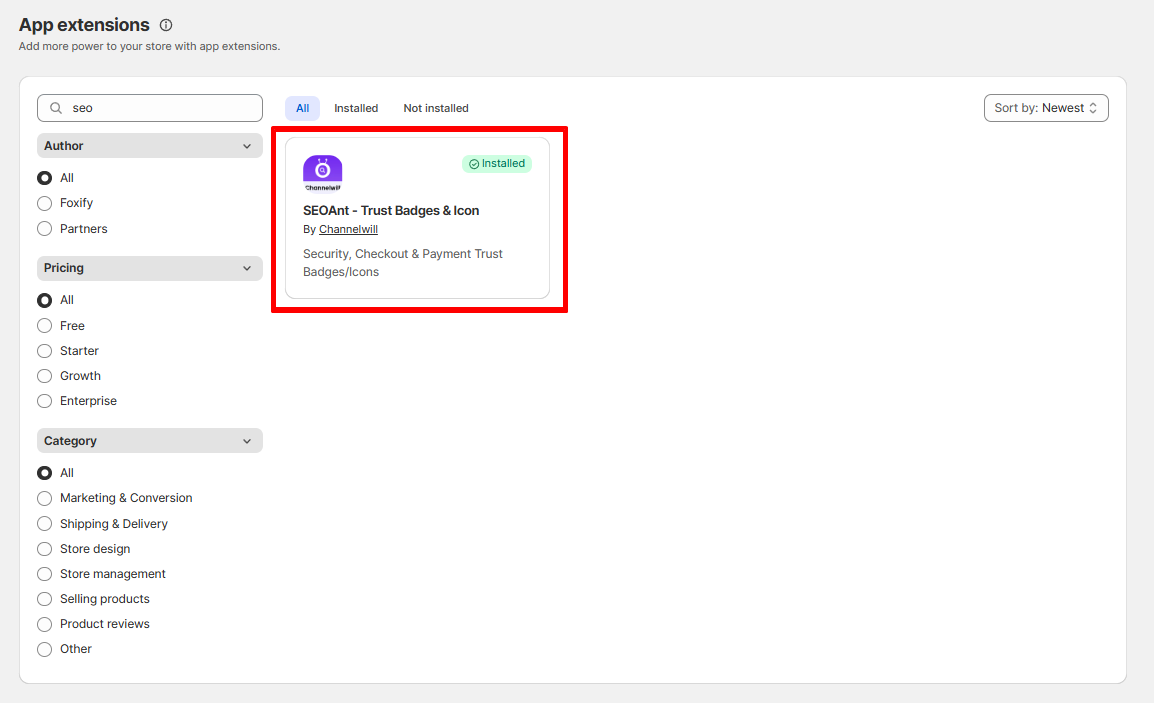Filter by Shipping & Delivery category
The width and height of the screenshot is (1154, 703).
tap(45, 523)
